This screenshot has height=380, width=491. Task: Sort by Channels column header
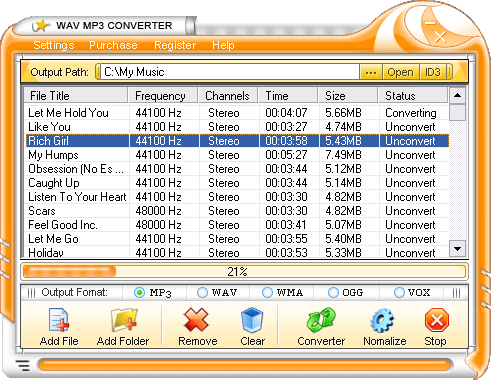(228, 96)
